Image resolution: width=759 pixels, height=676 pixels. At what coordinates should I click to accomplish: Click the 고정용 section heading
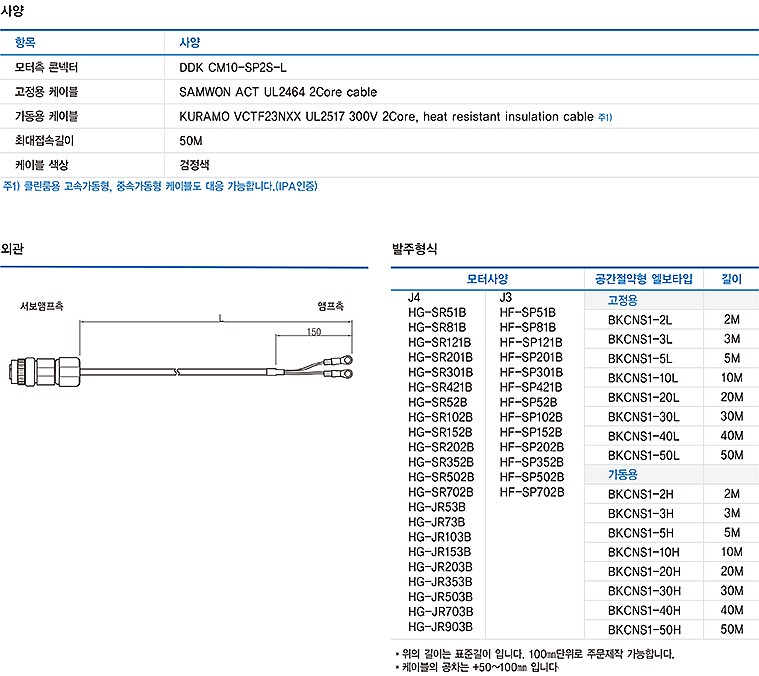[x=622, y=300]
